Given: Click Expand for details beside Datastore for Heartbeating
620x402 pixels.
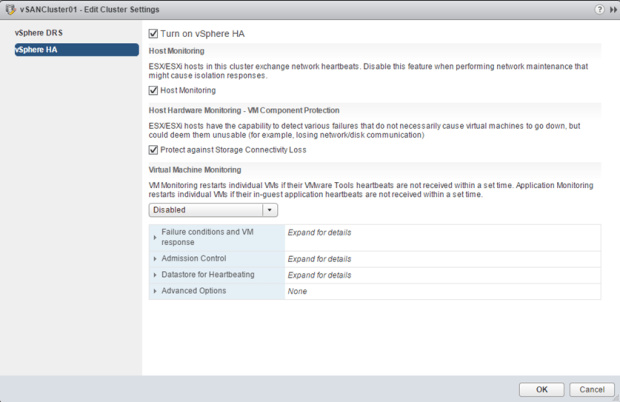Looking at the screenshot, I should [319, 275].
